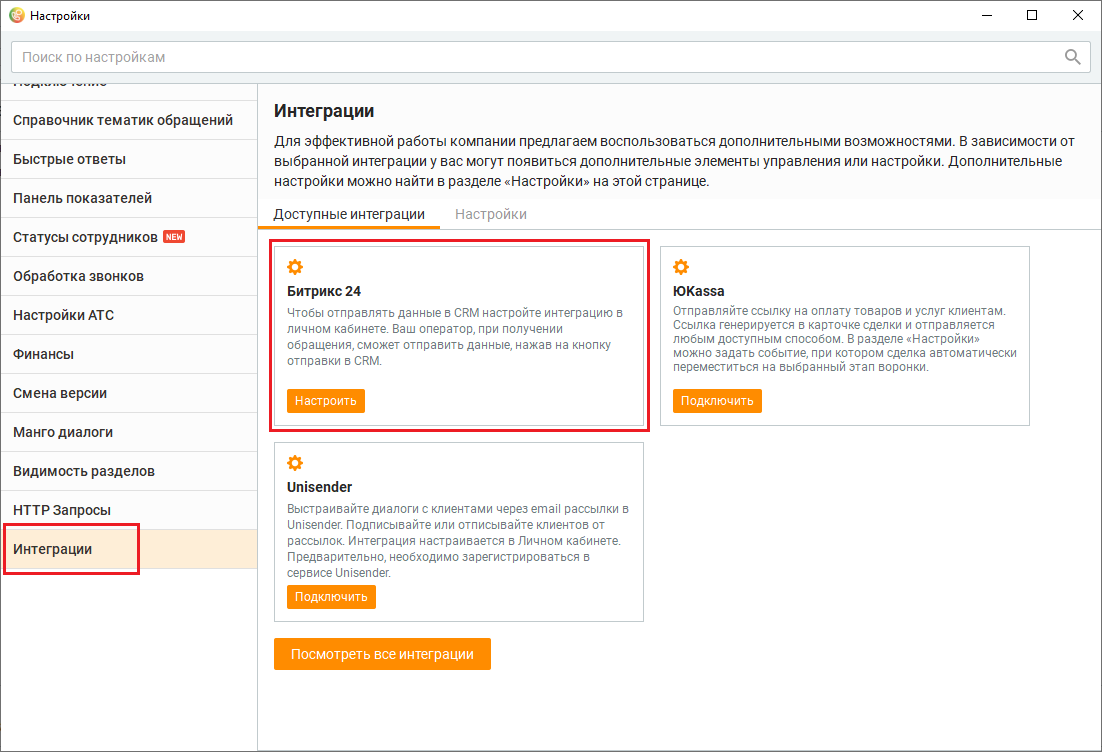Select Быстрые ответы in sidebar
The width and height of the screenshot is (1102, 752).
tap(129, 160)
